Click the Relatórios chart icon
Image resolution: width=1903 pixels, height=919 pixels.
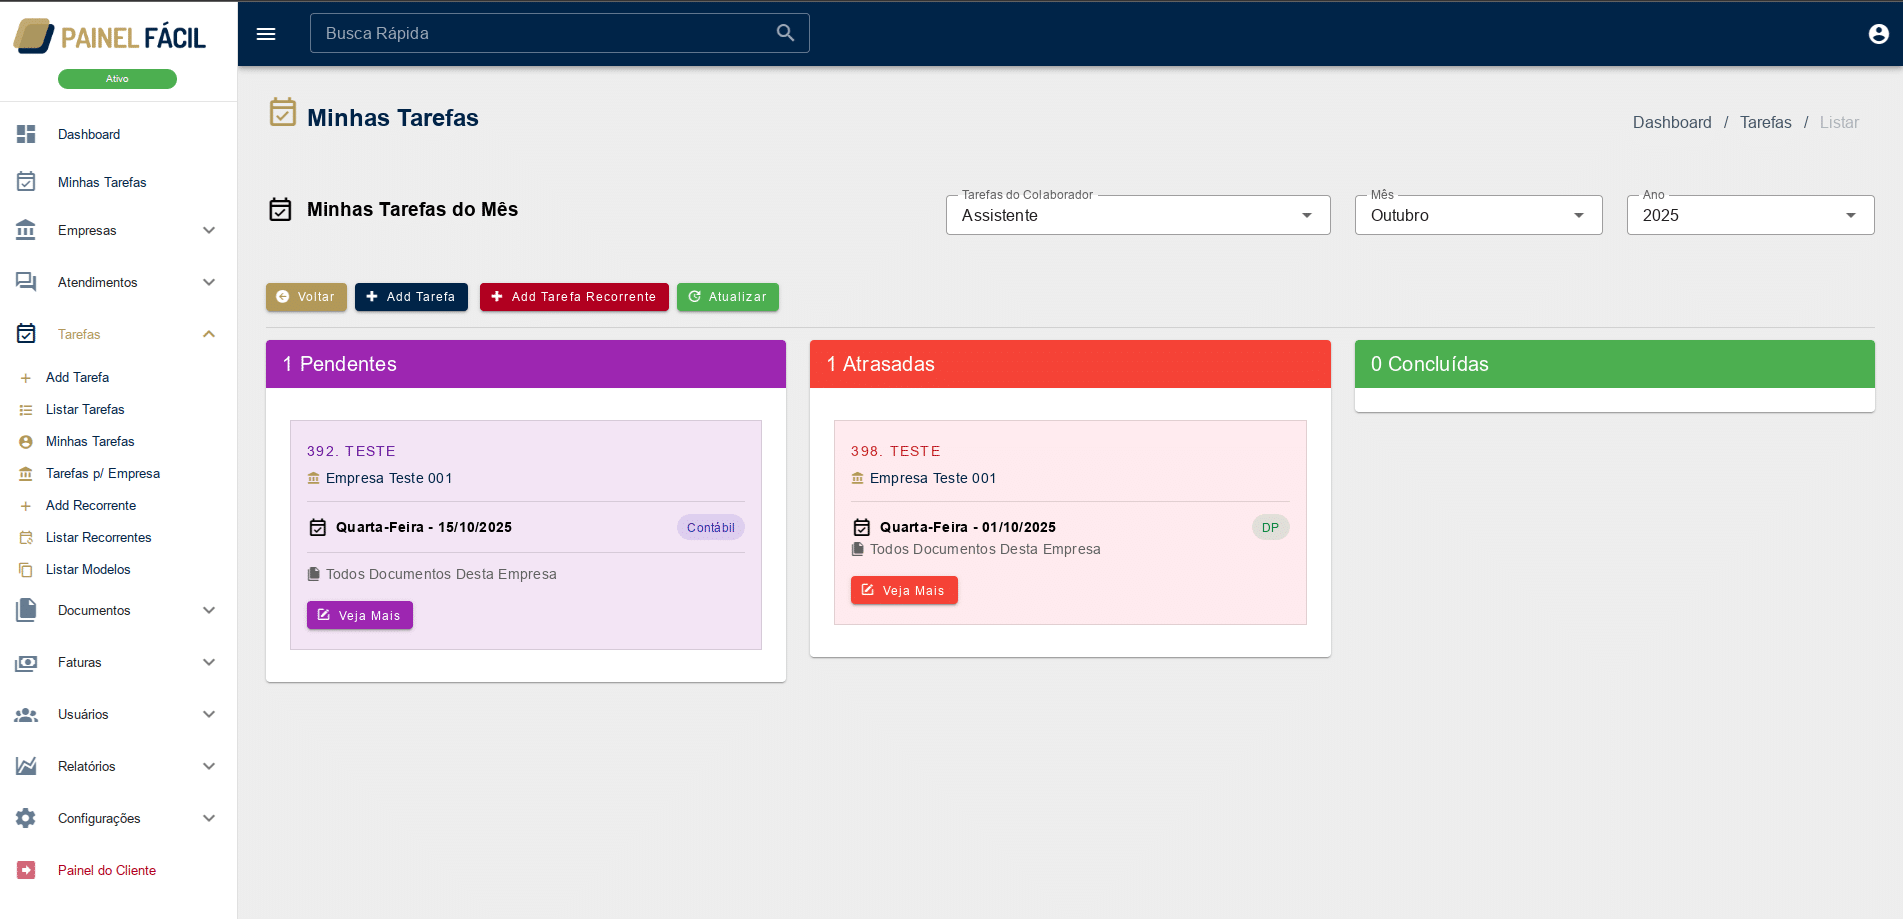(26, 766)
